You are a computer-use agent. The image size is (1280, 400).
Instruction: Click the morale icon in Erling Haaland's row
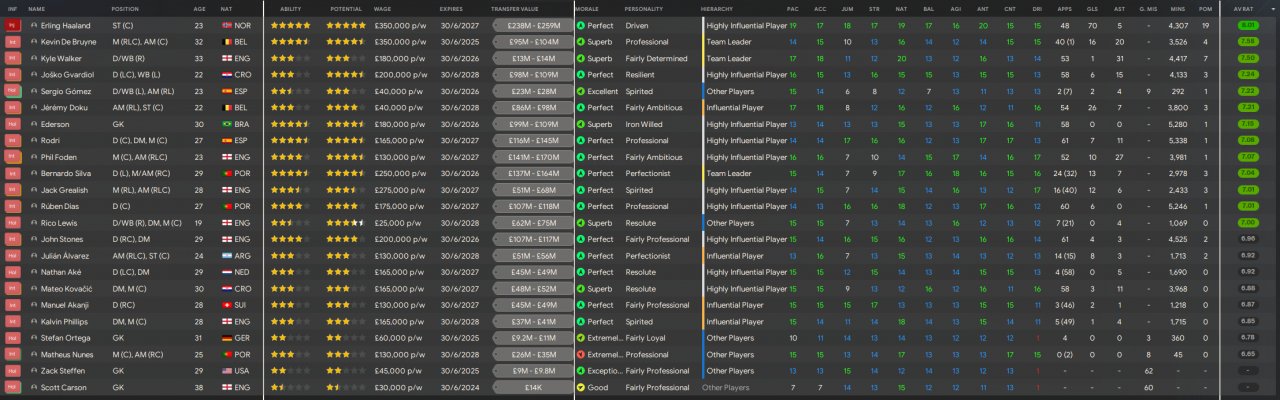click(581, 26)
